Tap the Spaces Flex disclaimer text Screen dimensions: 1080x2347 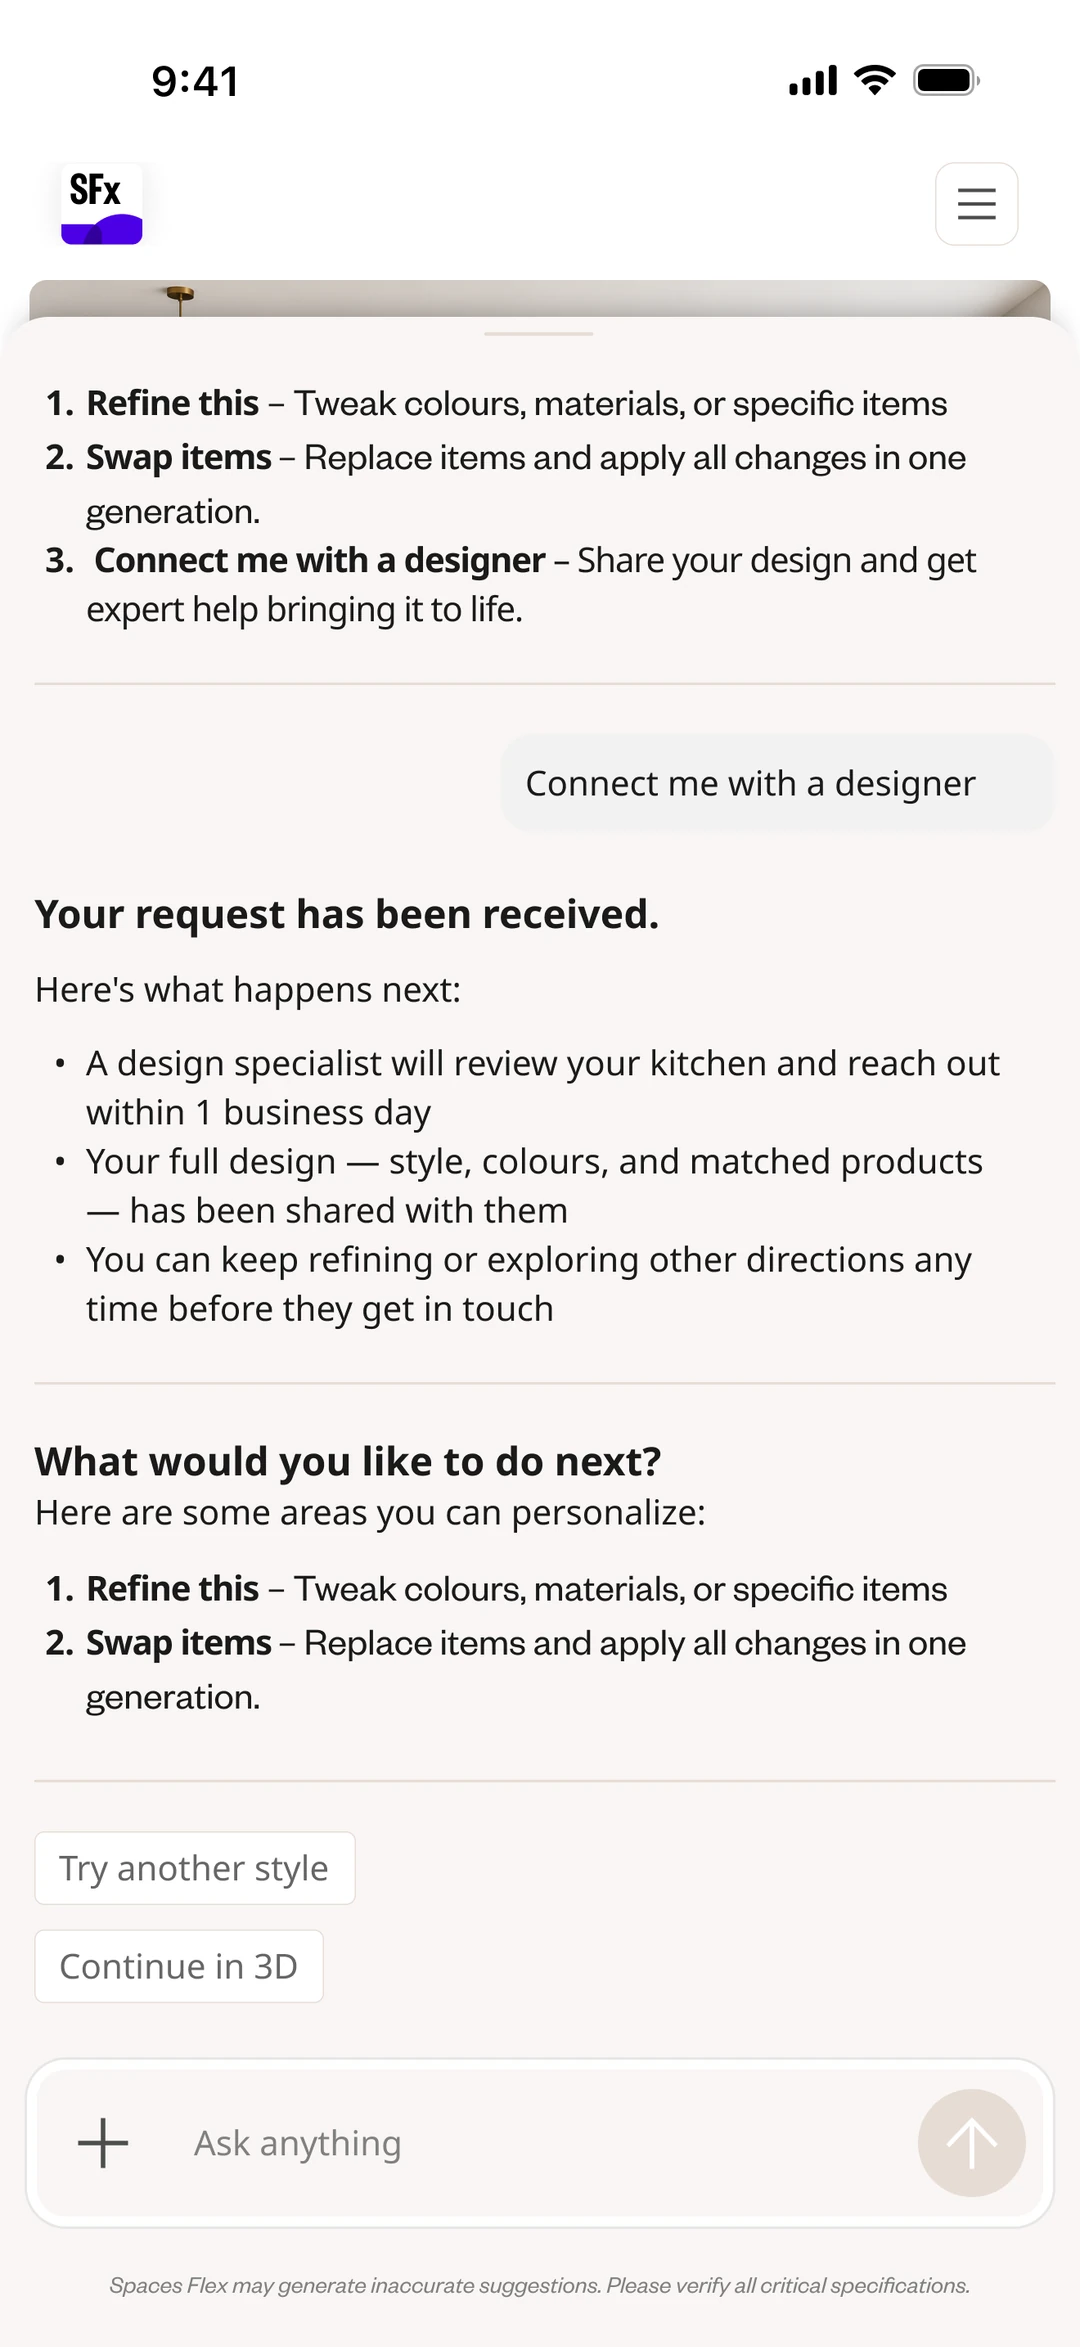click(x=540, y=2286)
